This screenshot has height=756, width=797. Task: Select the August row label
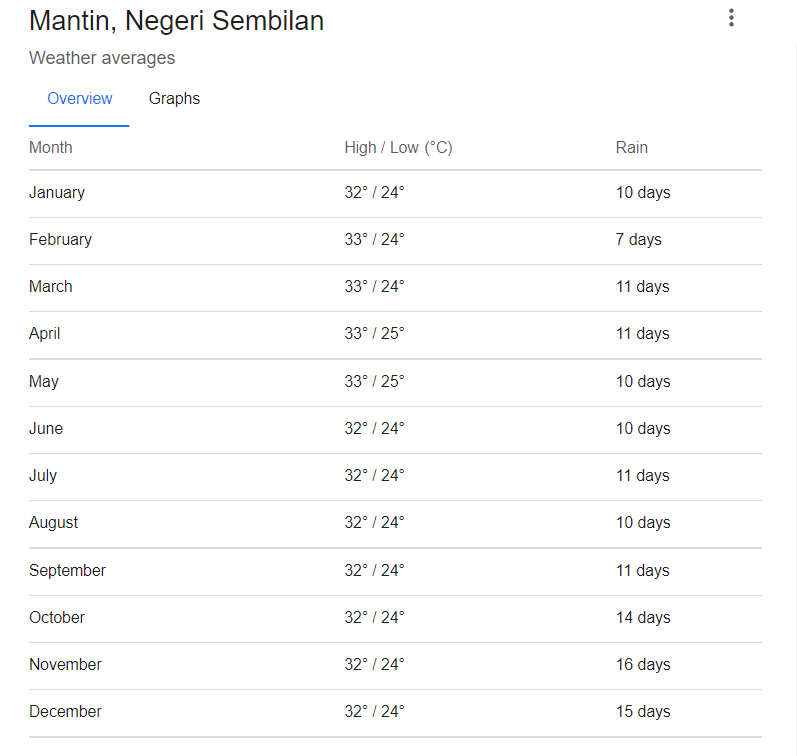pos(54,522)
